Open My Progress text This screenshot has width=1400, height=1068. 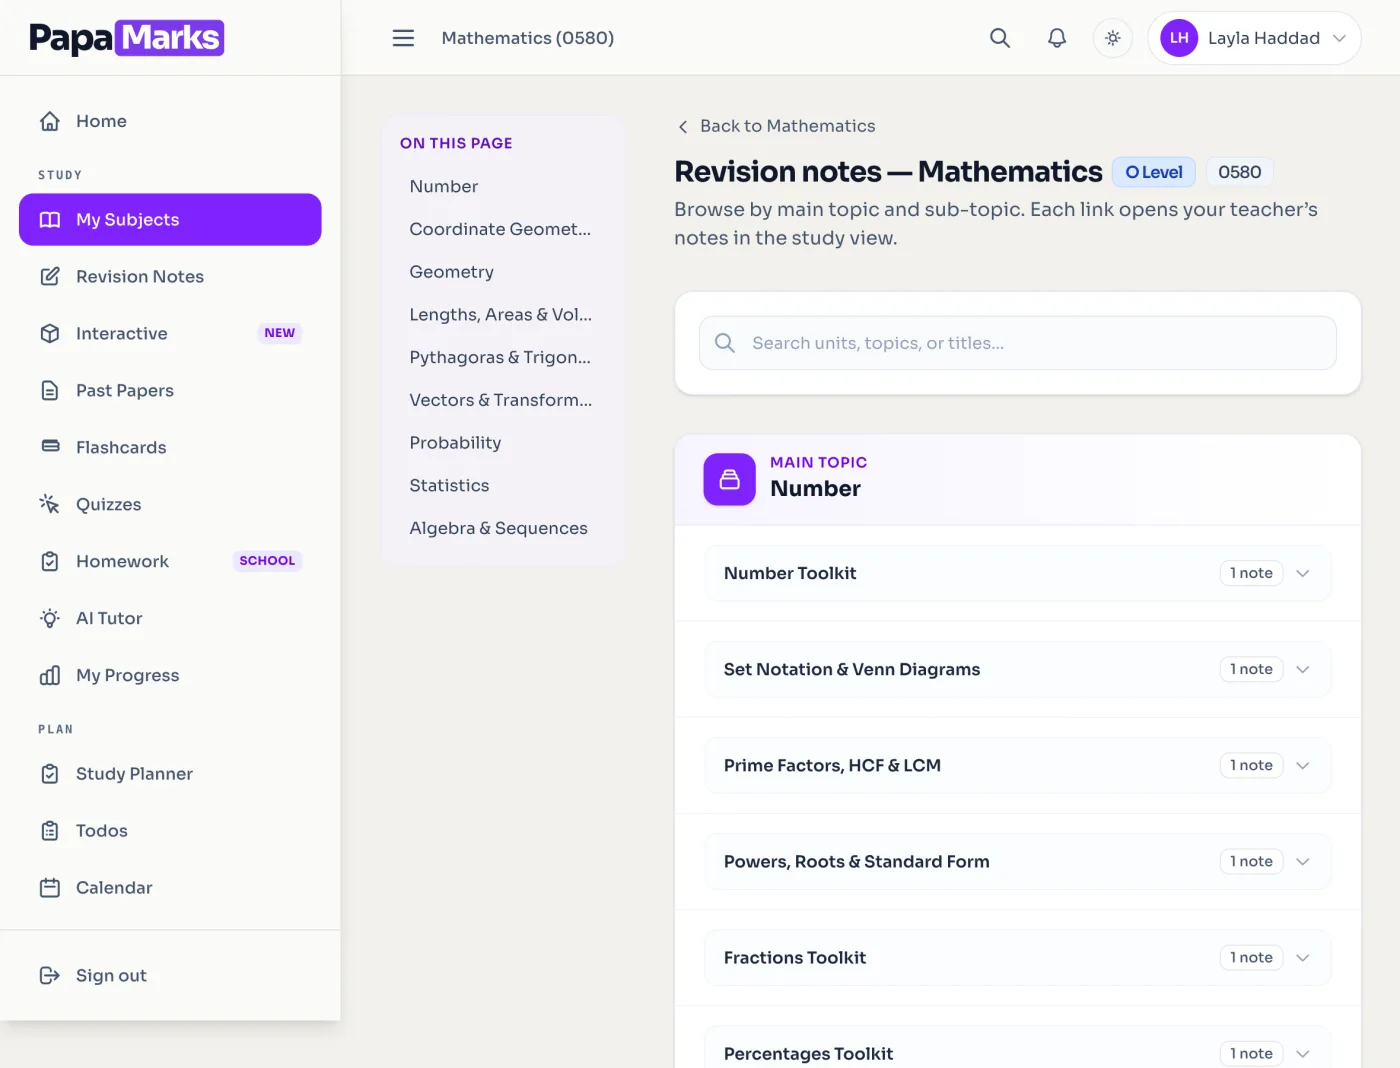pos(127,676)
